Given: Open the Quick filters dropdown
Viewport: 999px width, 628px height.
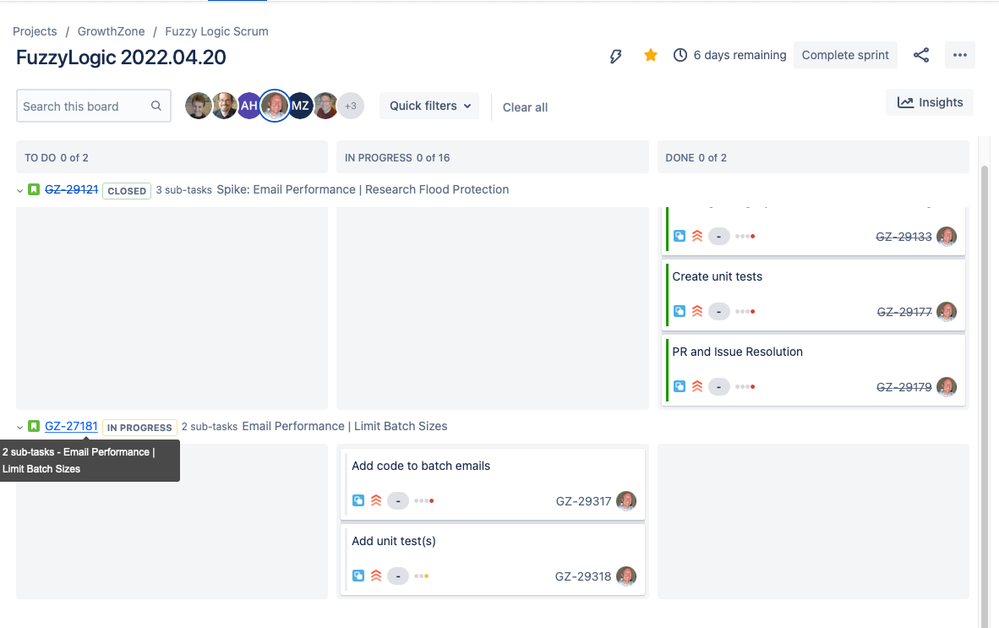Looking at the screenshot, I should point(429,106).
